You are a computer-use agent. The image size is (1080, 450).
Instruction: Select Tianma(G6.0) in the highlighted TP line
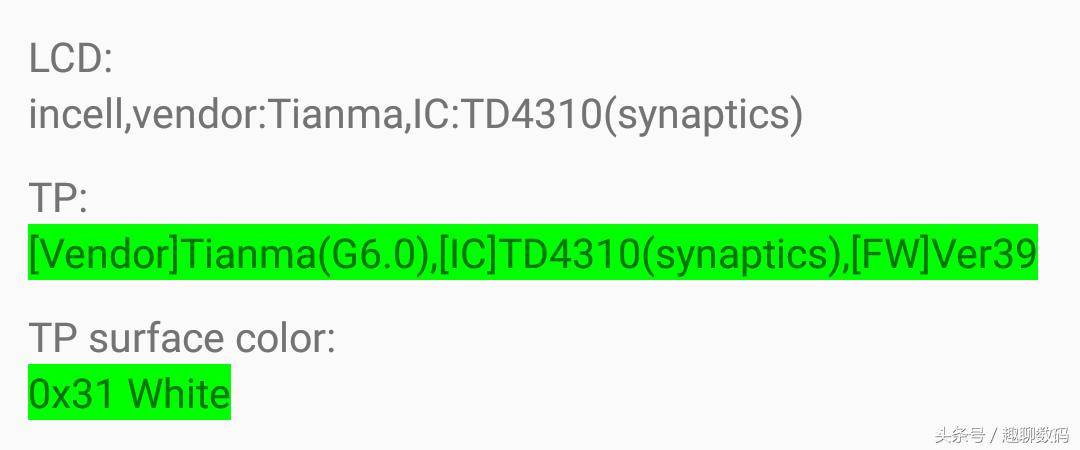[x=308, y=255]
